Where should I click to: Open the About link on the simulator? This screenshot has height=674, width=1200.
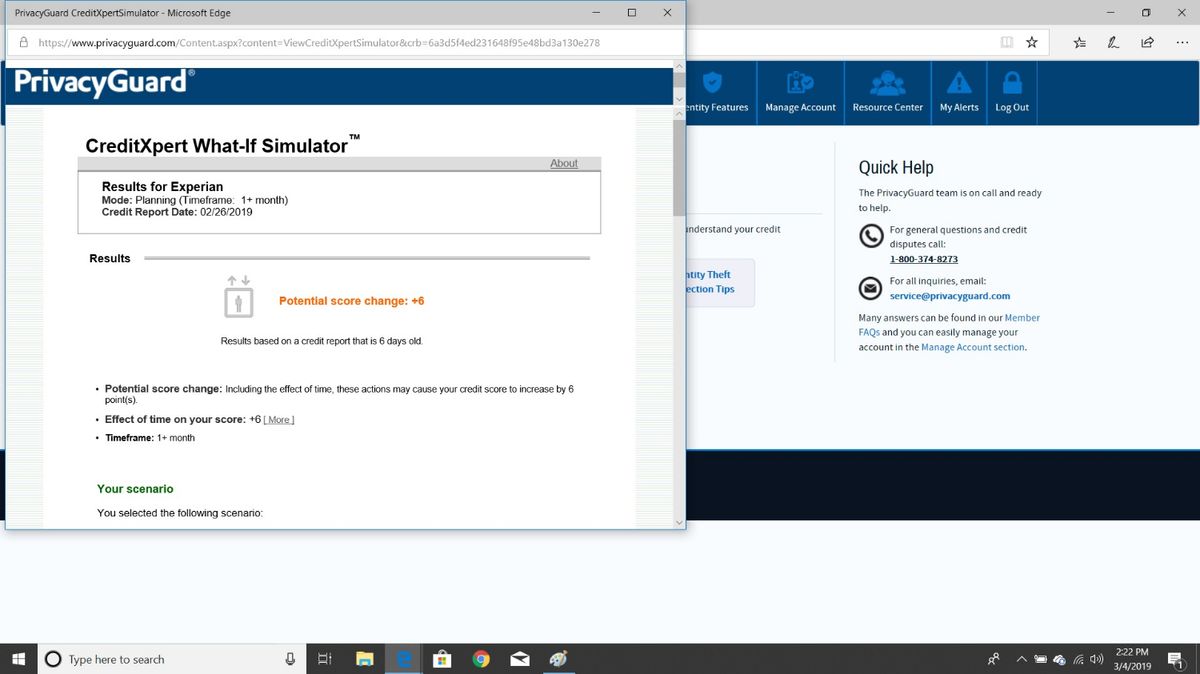click(x=564, y=163)
